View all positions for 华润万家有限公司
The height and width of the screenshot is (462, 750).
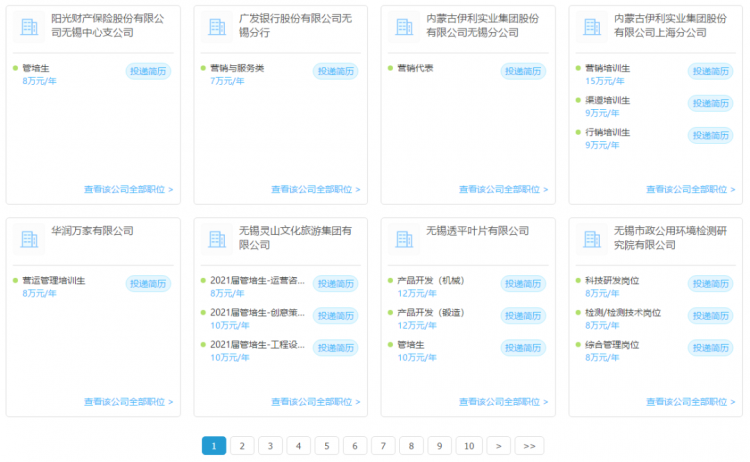(x=128, y=402)
